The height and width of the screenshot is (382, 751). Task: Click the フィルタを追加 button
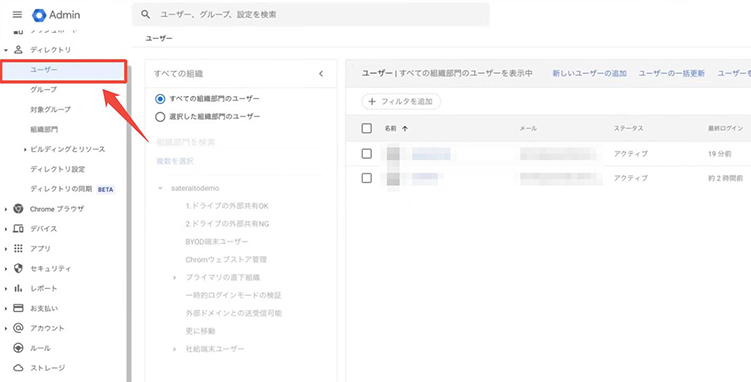click(x=401, y=101)
